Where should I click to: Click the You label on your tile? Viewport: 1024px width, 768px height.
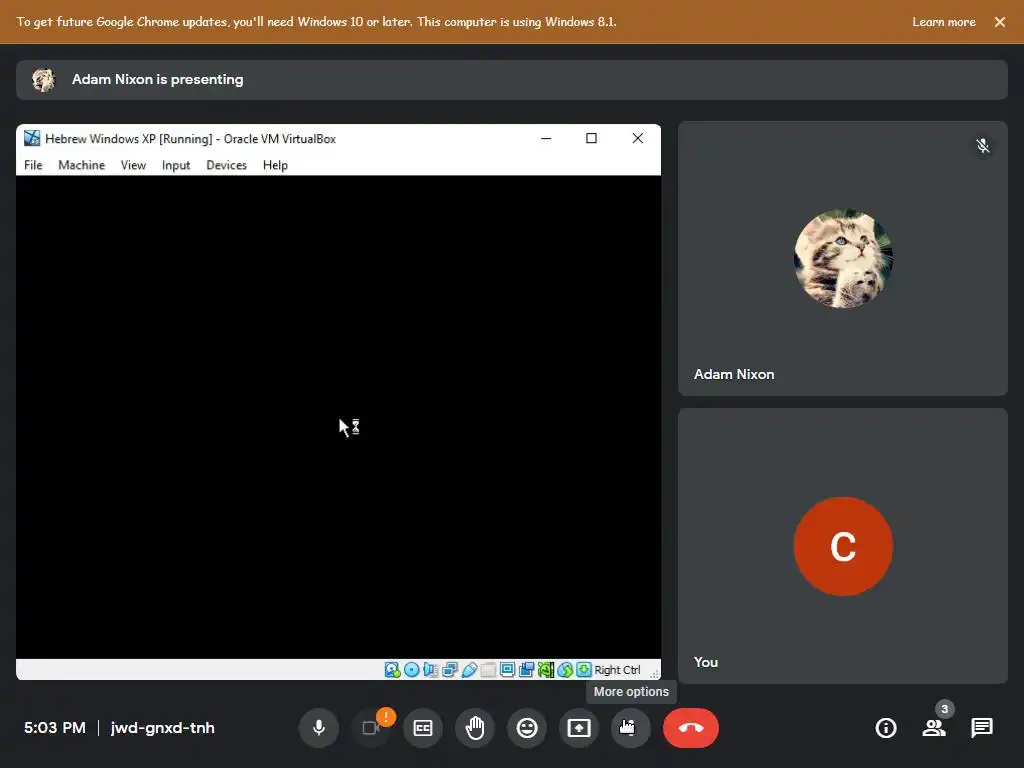point(706,662)
